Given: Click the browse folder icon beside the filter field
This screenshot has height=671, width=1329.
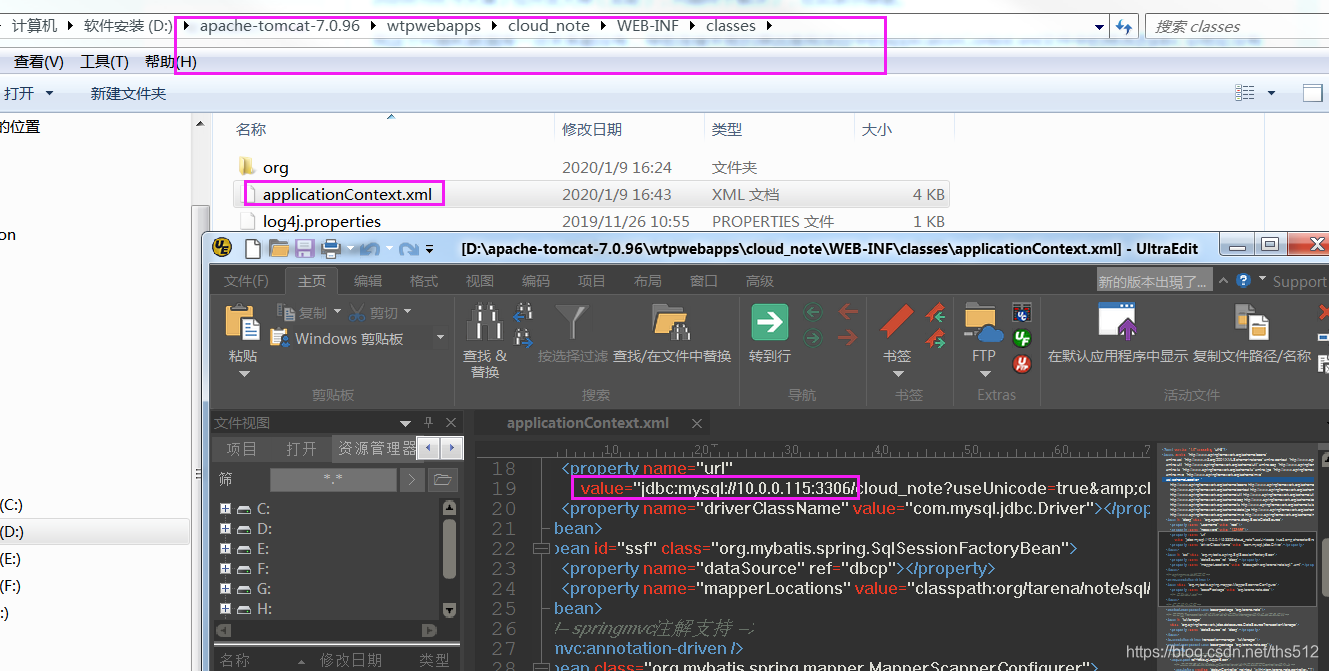Looking at the screenshot, I should pos(443,480).
